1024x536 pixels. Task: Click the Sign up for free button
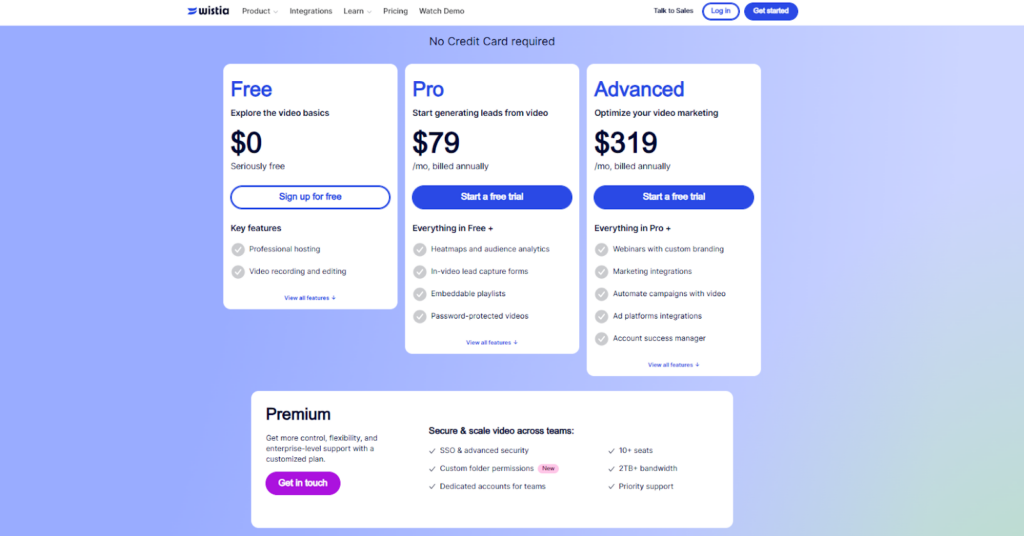point(310,197)
